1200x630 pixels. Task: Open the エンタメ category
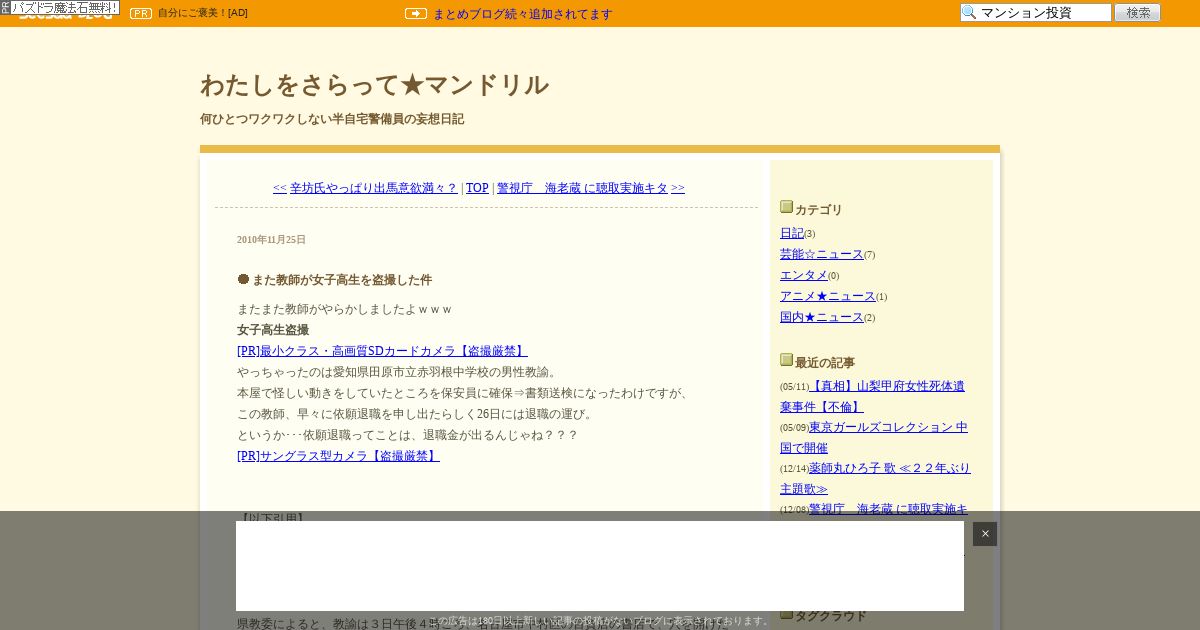tap(804, 275)
